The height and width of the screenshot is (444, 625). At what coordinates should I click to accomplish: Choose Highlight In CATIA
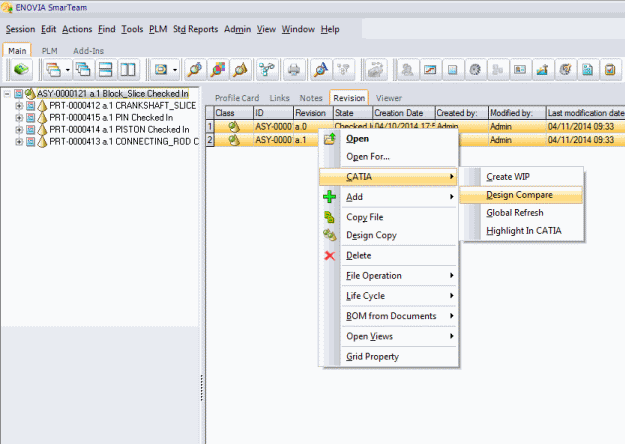[x=521, y=231]
